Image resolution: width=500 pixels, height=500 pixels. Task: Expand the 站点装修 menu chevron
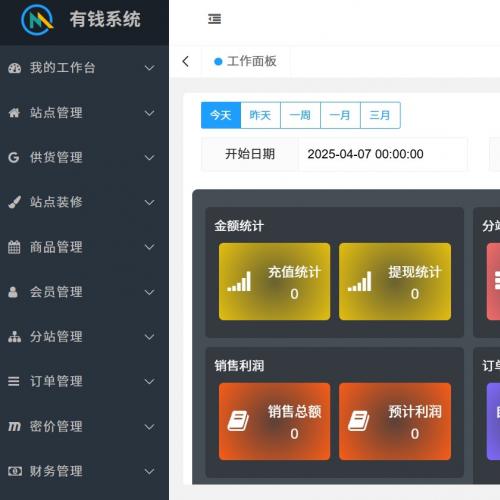pyautogui.click(x=149, y=202)
